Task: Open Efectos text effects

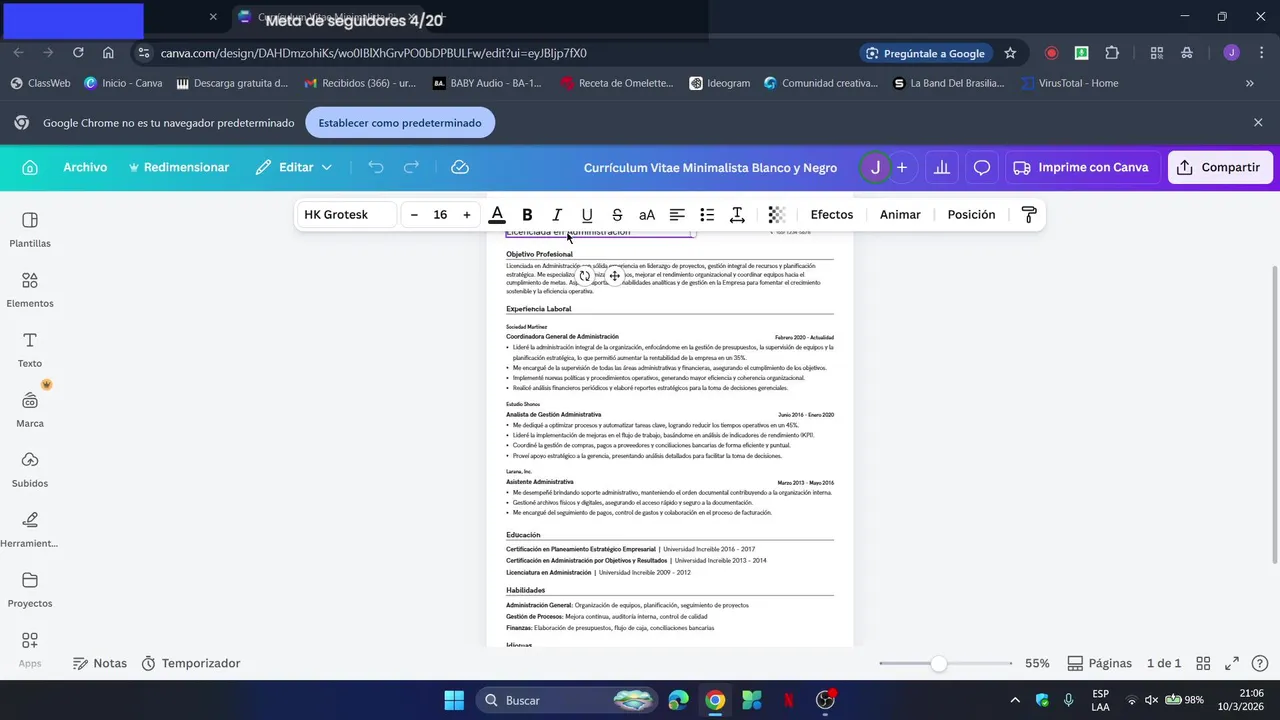Action: pyautogui.click(x=832, y=215)
